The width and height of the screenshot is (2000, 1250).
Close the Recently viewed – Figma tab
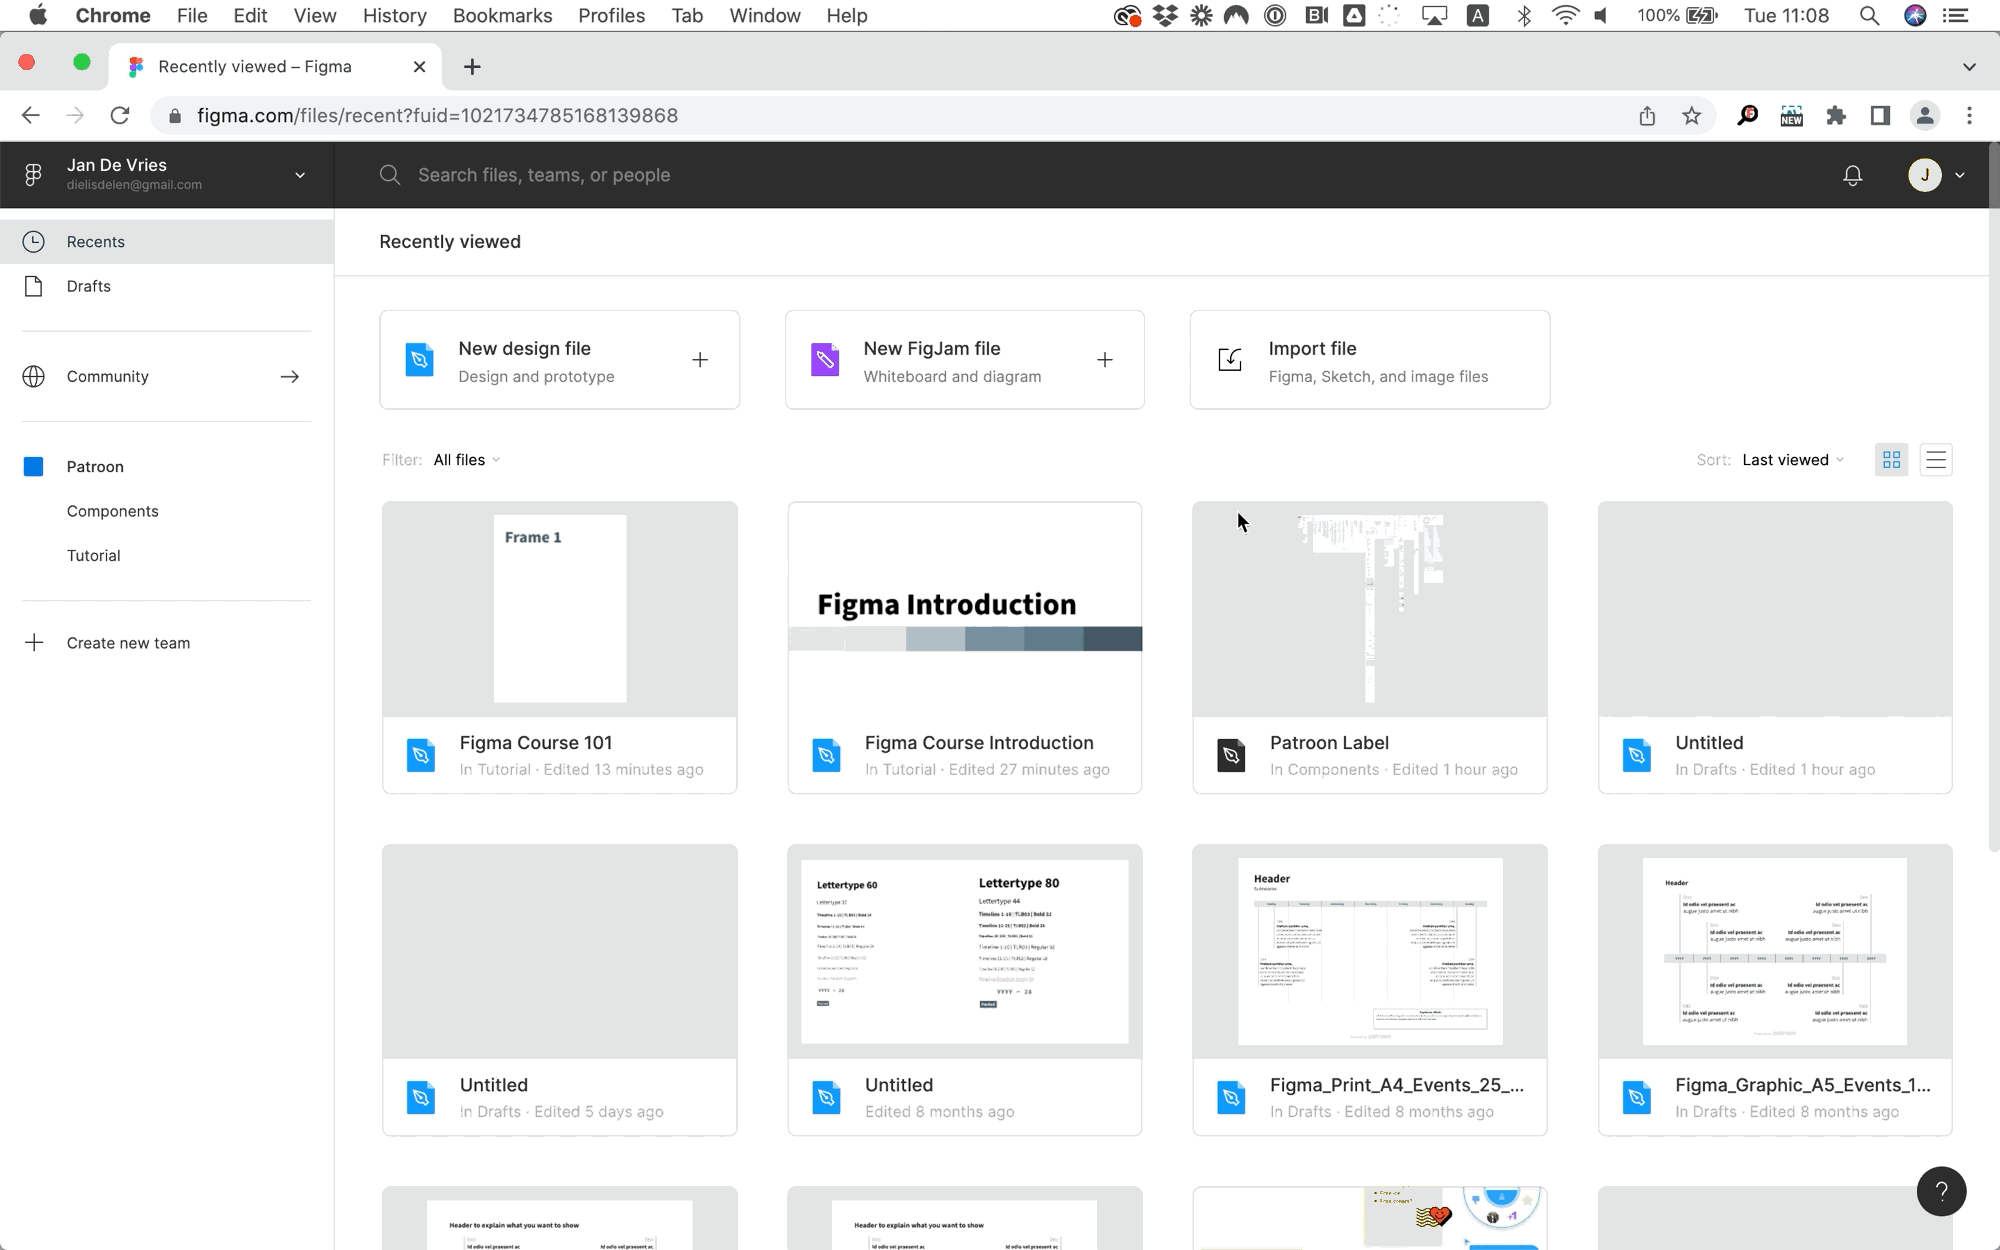coord(420,67)
